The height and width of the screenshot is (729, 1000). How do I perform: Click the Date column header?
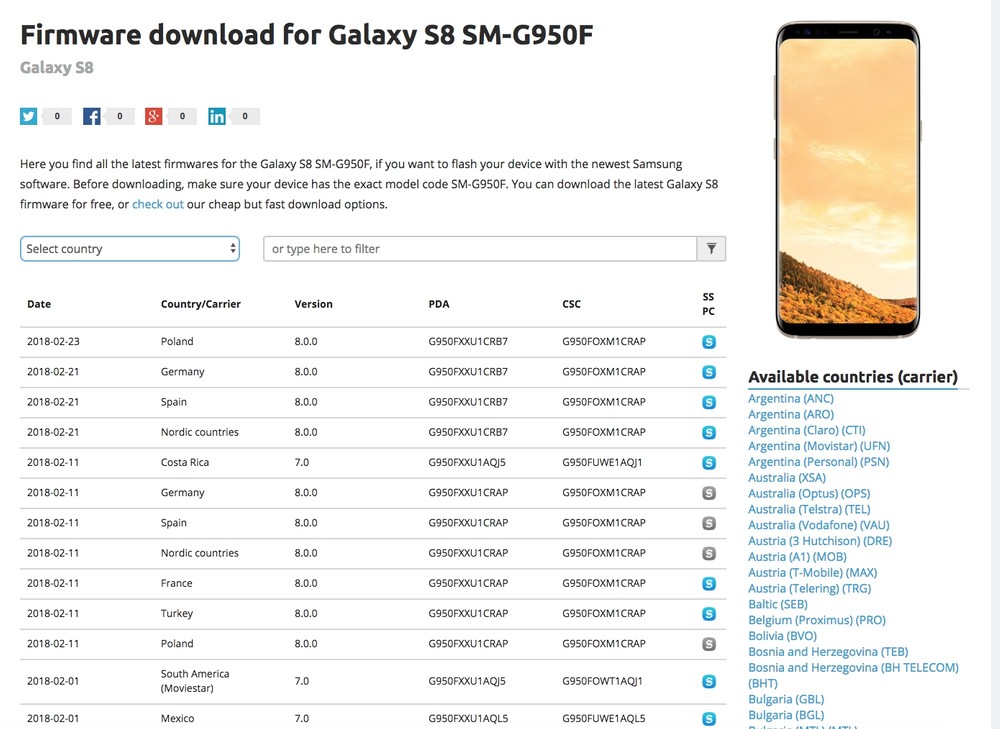[x=39, y=304]
